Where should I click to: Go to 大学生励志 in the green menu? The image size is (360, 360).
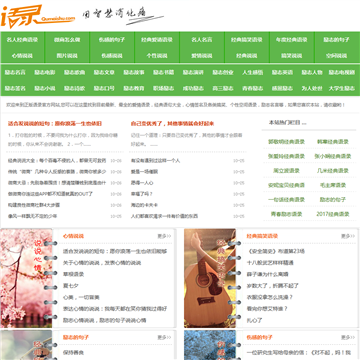point(342,88)
